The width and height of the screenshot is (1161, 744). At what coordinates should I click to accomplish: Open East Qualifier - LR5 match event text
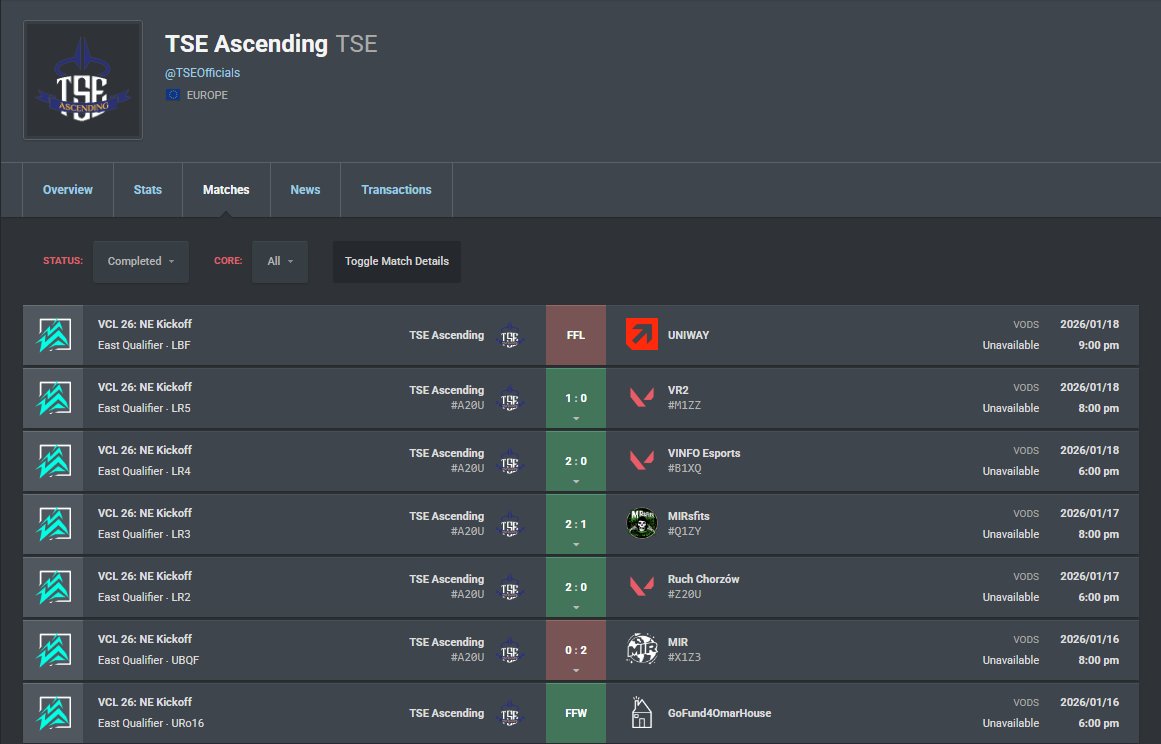point(144,408)
